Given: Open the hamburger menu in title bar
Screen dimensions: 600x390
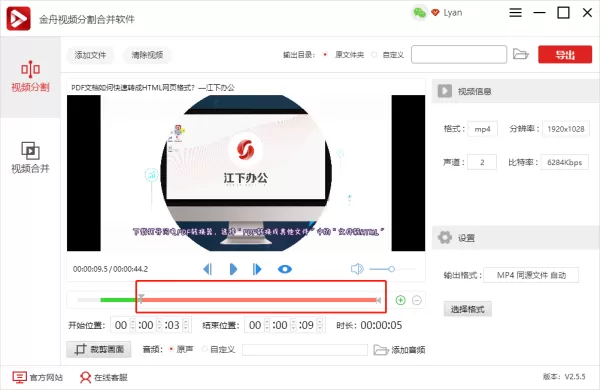Looking at the screenshot, I should pos(515,13).
